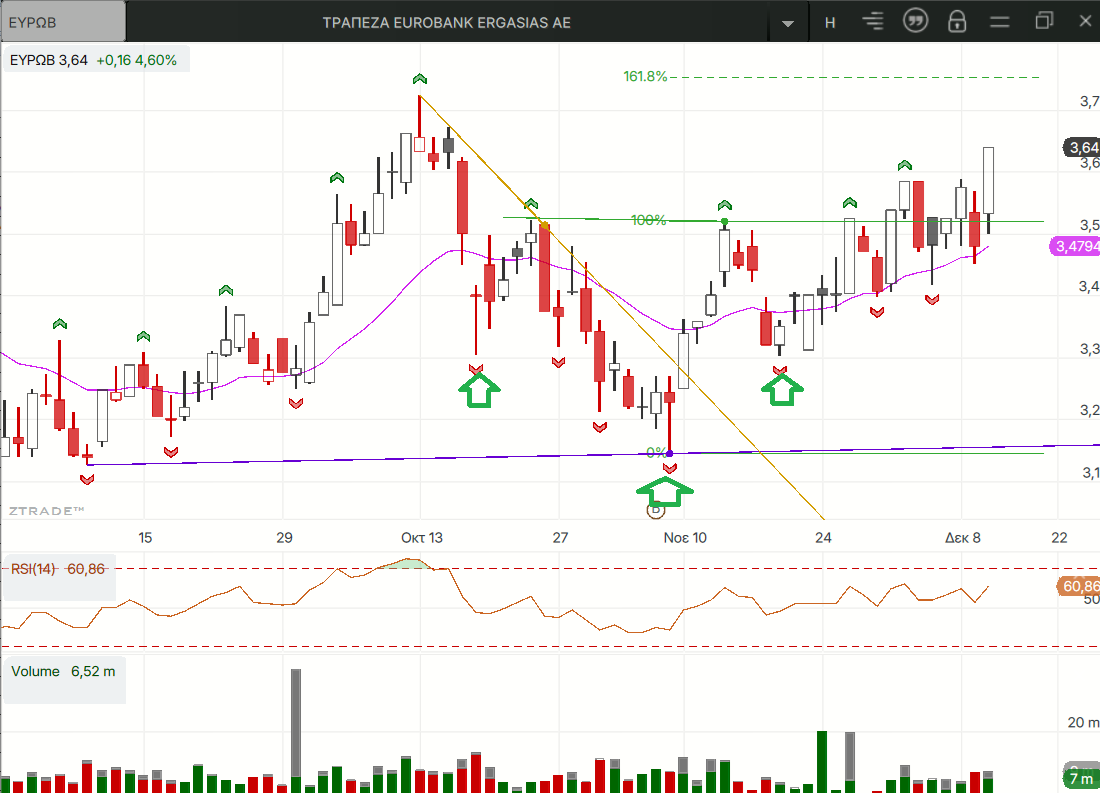Click the restore window icon
Image resolution: width=1100 pixels, height=793 pixels.
tap(1045, 21)
